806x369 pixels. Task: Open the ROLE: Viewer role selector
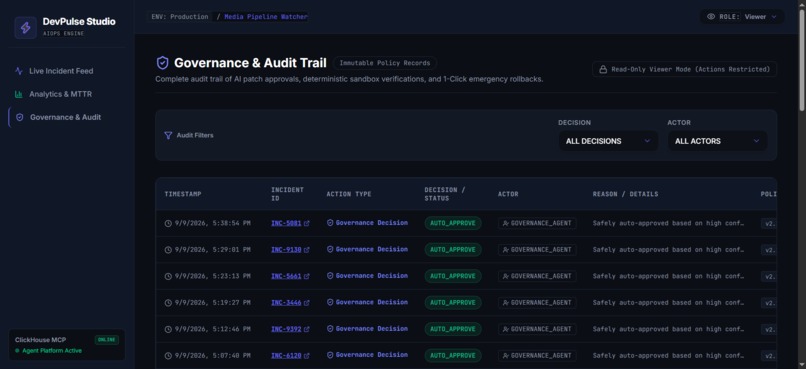742,16
